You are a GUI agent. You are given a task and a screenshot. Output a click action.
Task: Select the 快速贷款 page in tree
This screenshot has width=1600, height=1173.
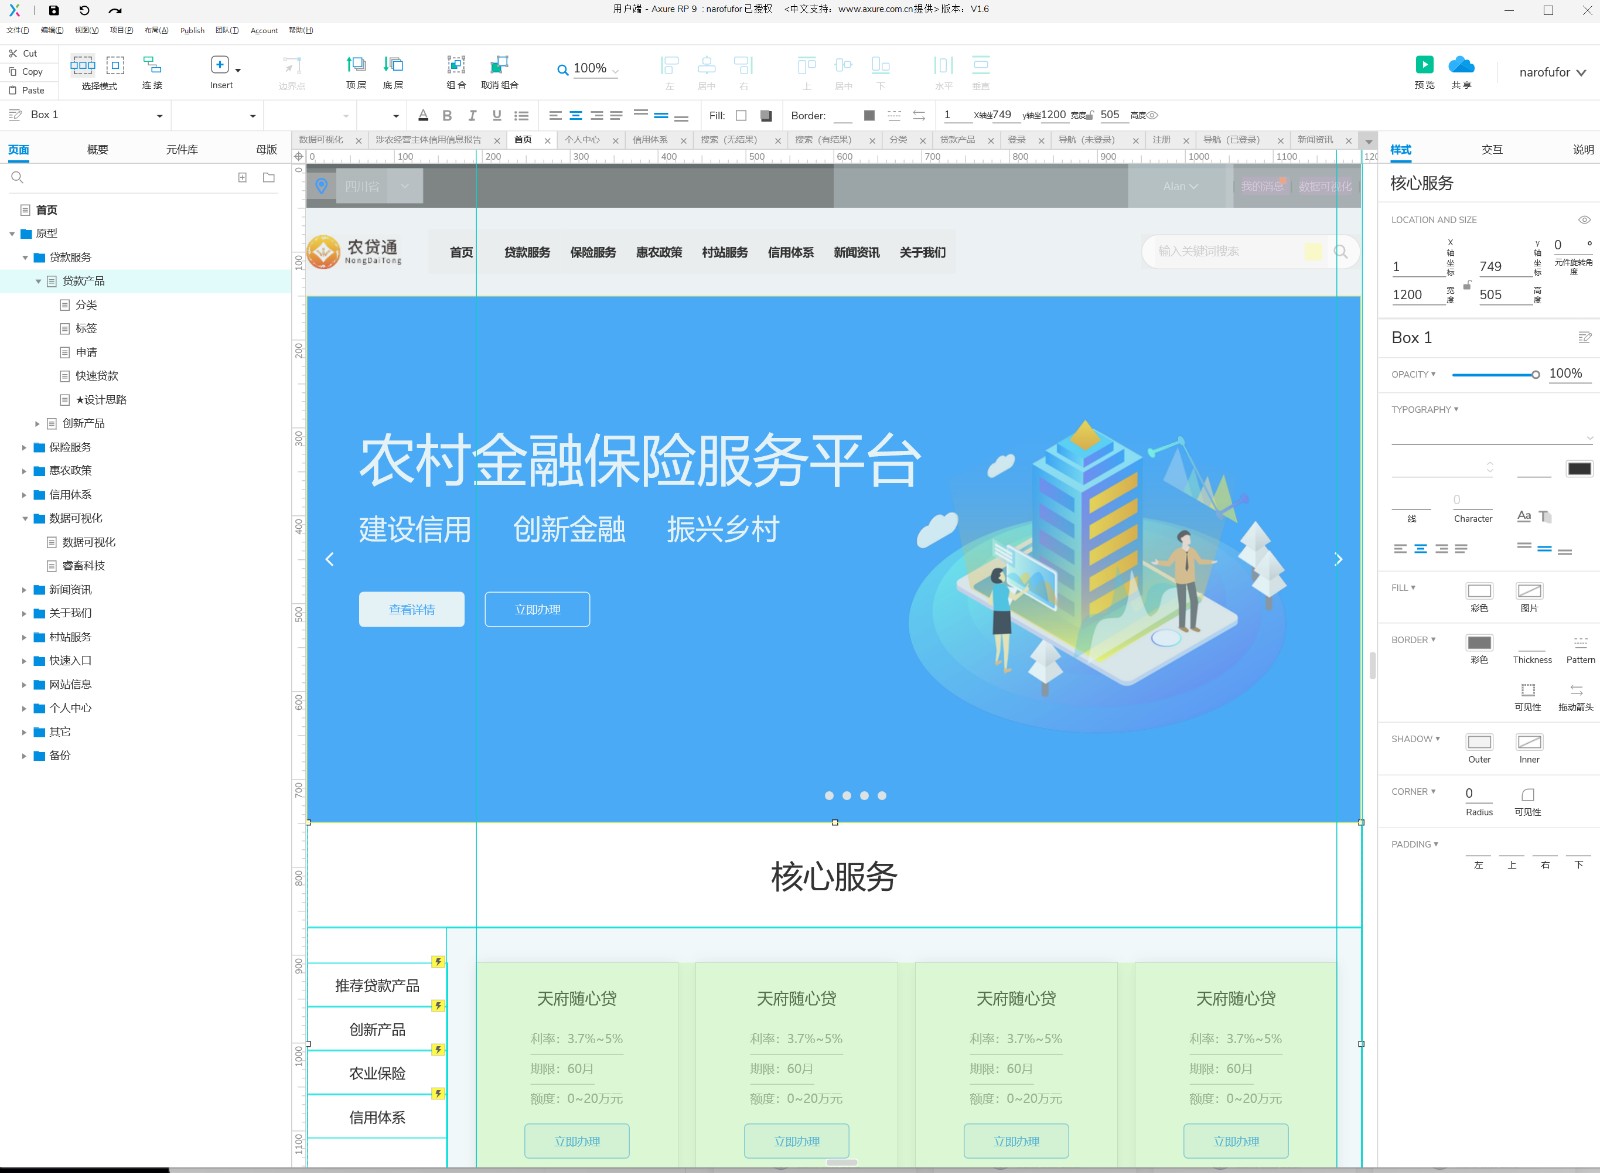point(97,376)
